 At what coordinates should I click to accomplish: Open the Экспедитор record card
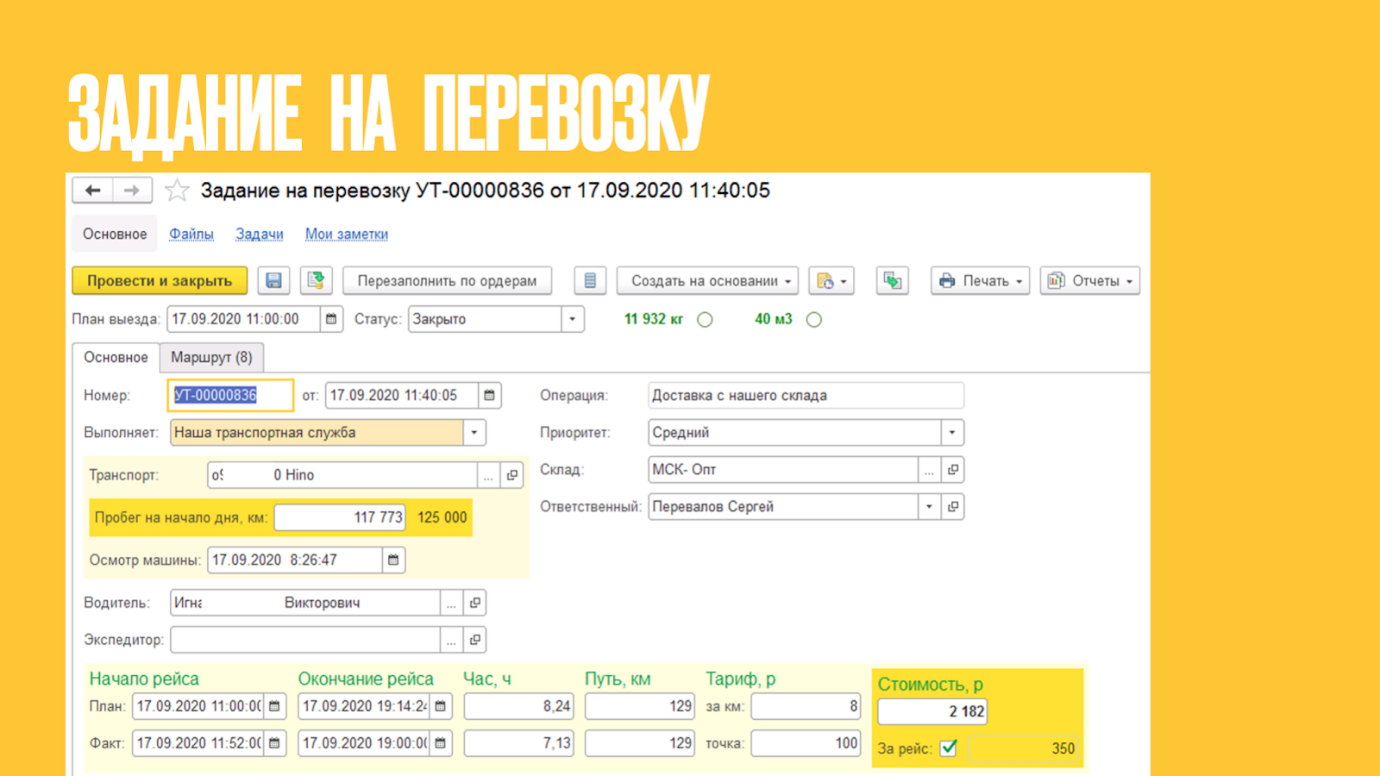pyautogui.click(x=476, y=640)
